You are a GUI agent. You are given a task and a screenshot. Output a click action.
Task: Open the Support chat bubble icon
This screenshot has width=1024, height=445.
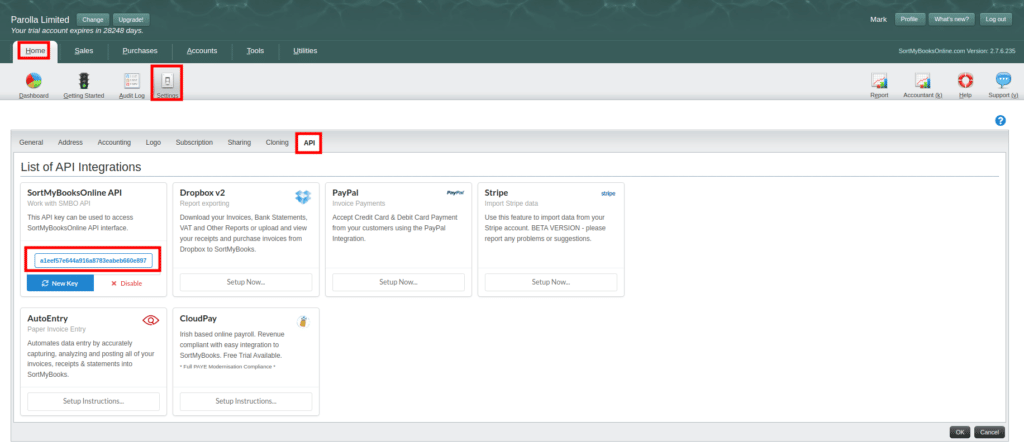[1002, 80]
